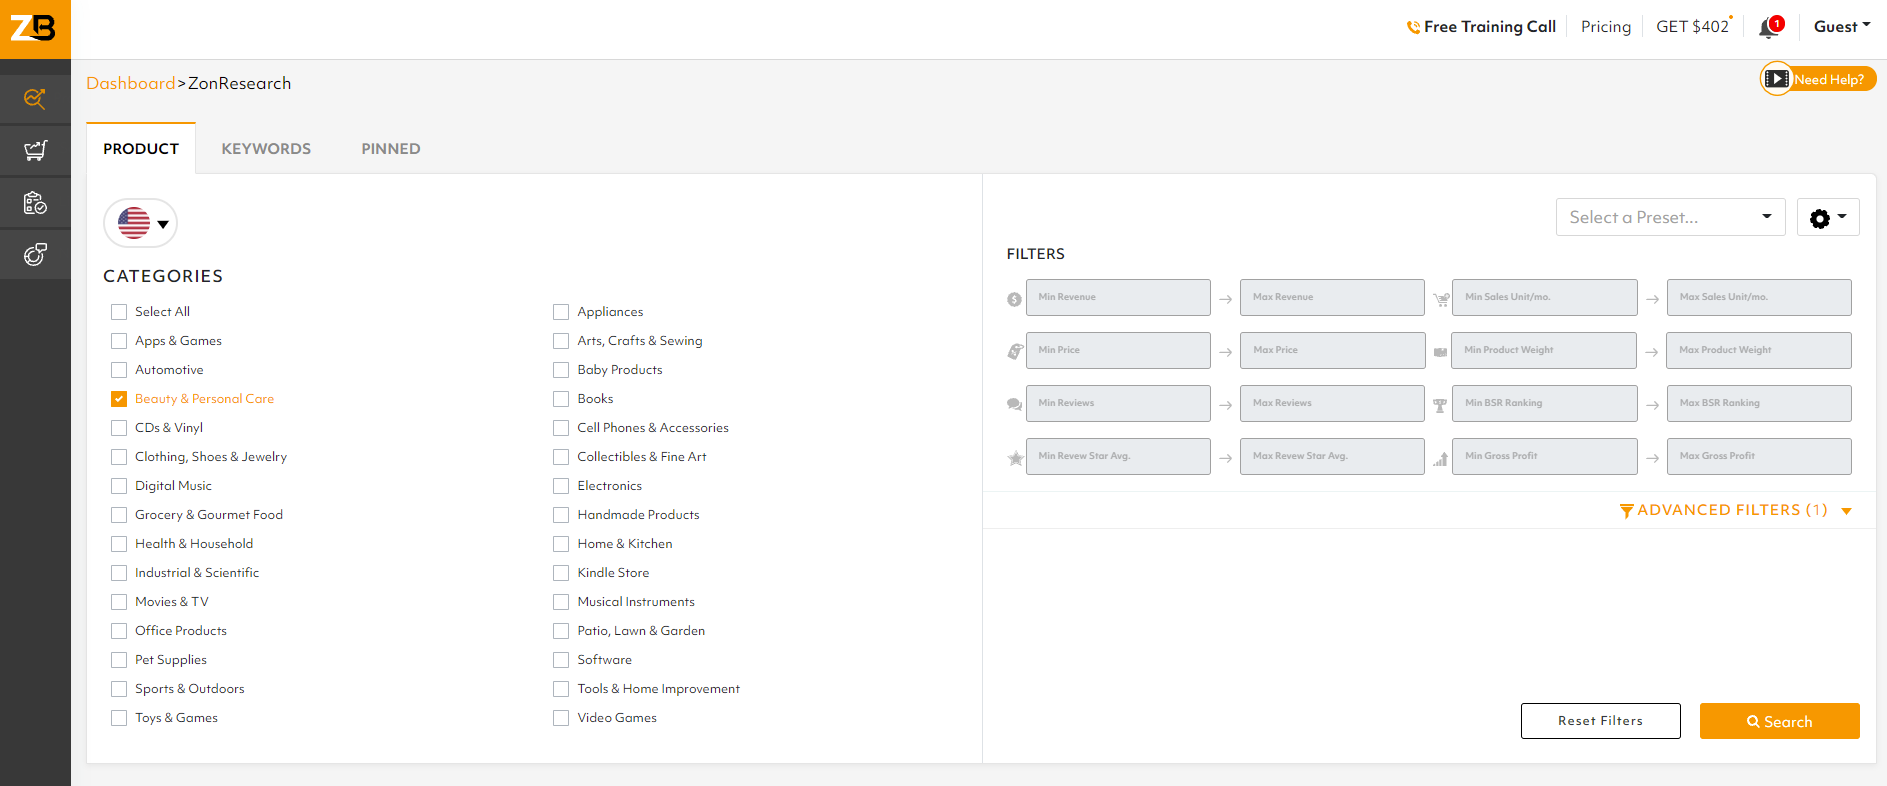Focus the Min BSR Ranking field
The image size is (1887, 786).
click(1544, 403)
